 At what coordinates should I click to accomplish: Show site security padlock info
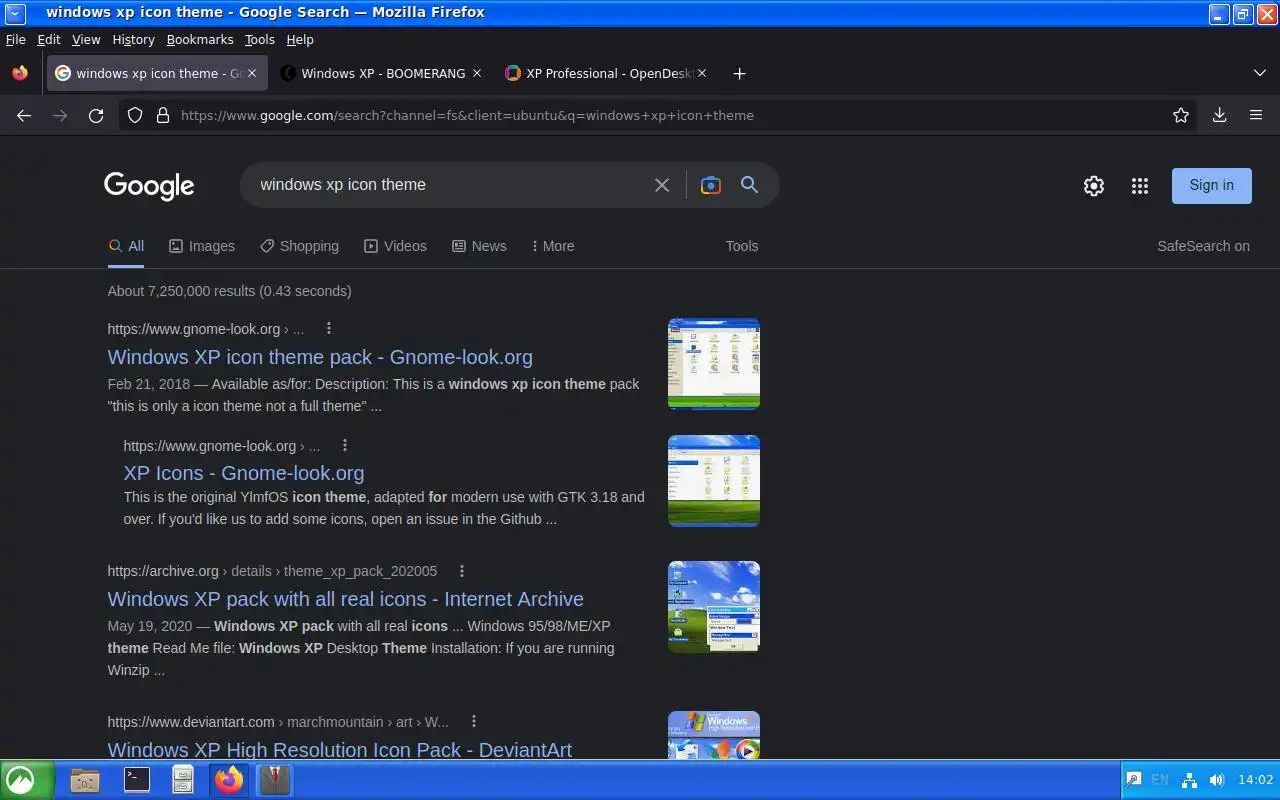[x=163, y=115]
